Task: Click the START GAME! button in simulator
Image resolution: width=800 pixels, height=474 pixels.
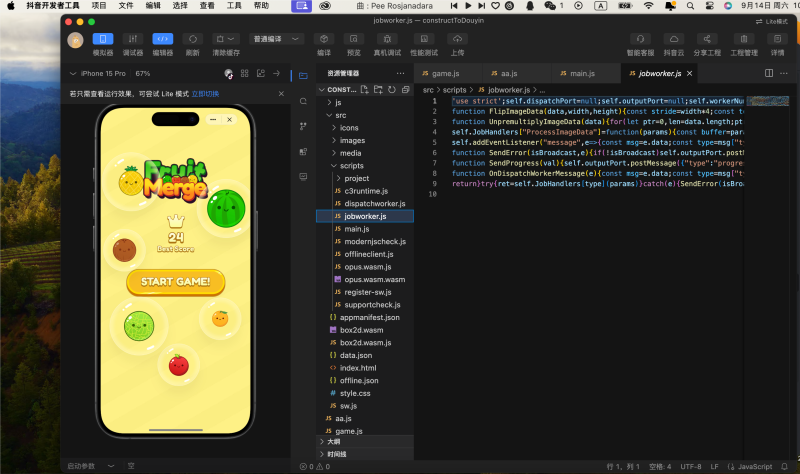Action: pyautogui.click(x=176, y=282)
